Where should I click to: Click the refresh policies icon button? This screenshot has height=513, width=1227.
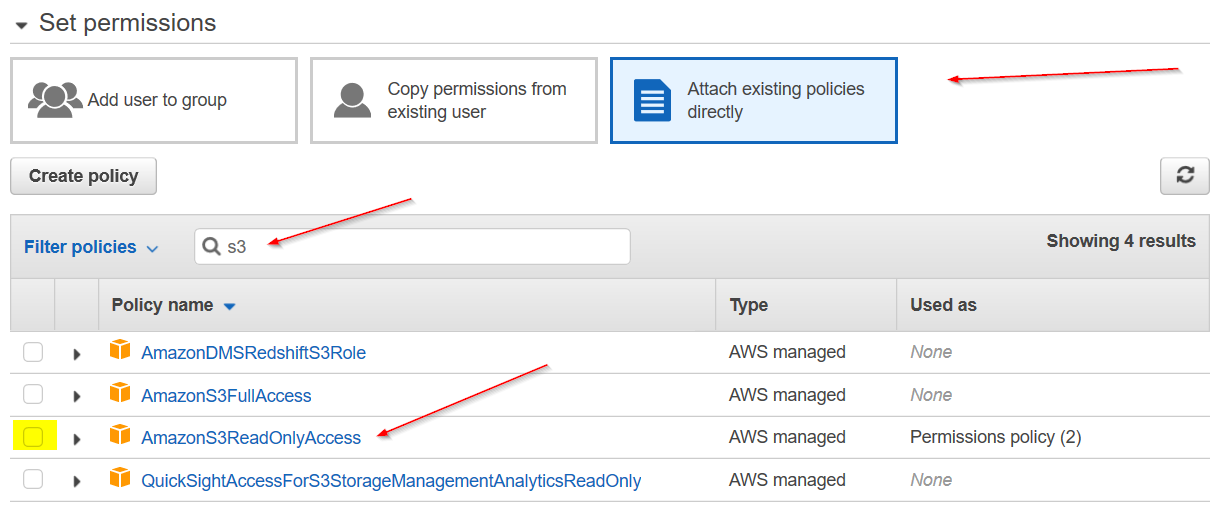coord(1185,176)
